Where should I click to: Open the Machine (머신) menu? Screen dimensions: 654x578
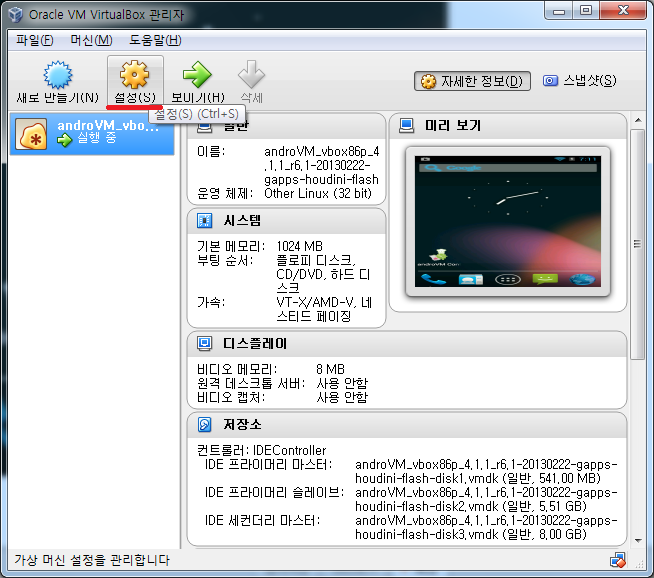coord(91,40)
